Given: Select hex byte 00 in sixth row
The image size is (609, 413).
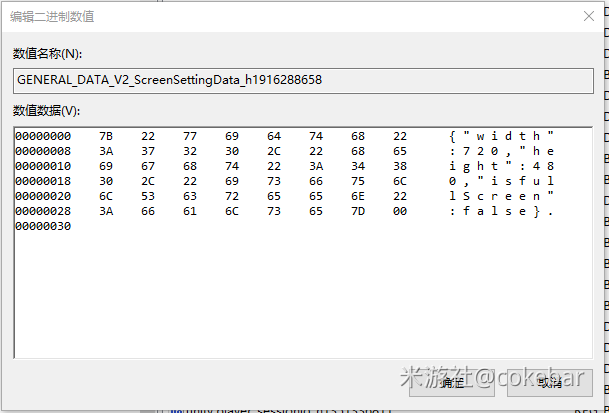Looking at the screenshot, I should pyautogui.click(x=400, y=211).
